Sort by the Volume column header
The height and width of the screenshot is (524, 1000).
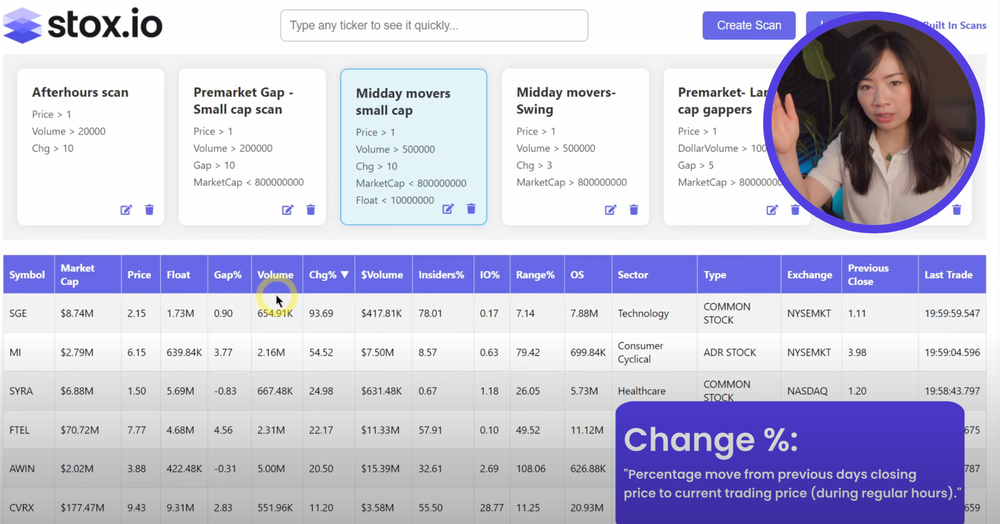pos(276,275)
